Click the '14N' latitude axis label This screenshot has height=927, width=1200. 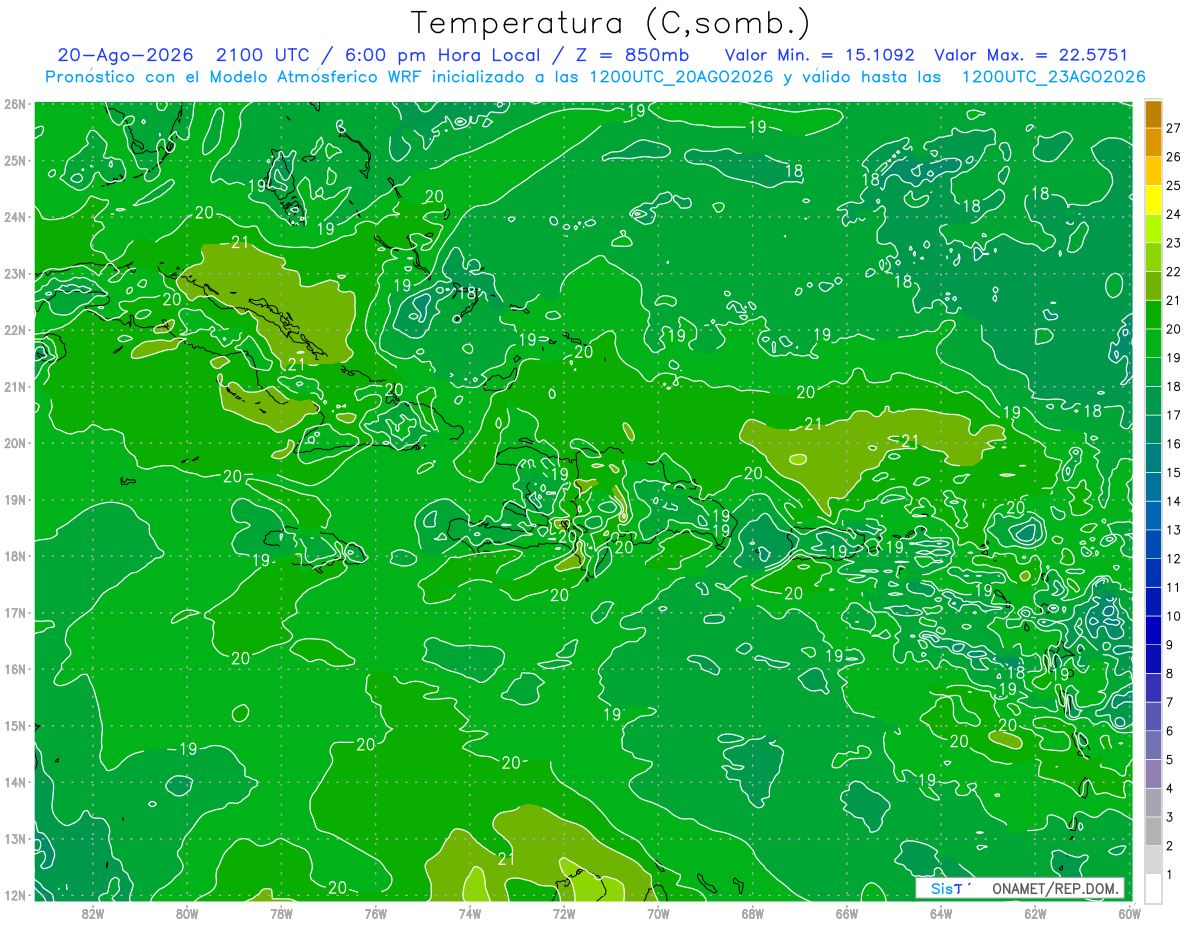click(x=15, y=782)
